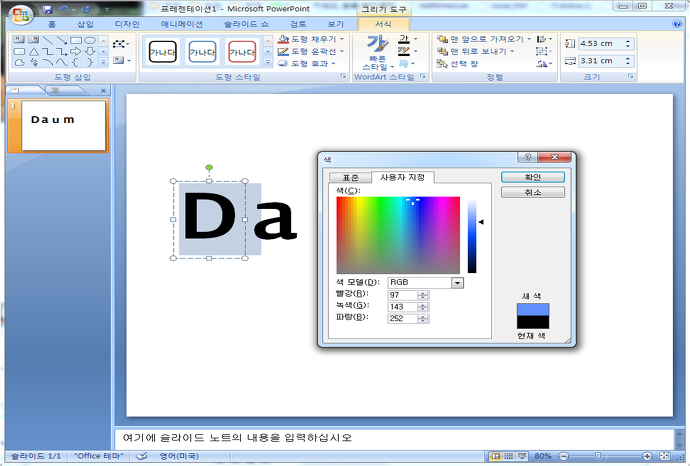Open 선택 창 (Selection Pane)
Viewport: 690px width, 466px height.
tap(458, 64)
